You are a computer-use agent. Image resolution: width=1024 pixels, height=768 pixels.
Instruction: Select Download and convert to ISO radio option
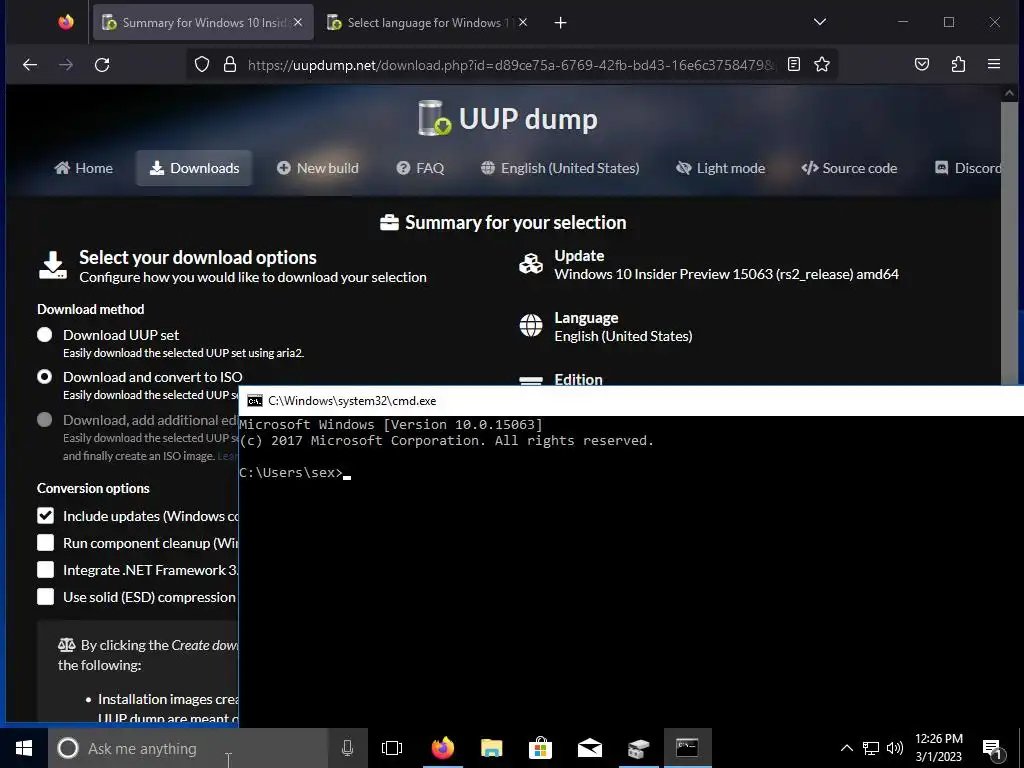click(44, 377)
